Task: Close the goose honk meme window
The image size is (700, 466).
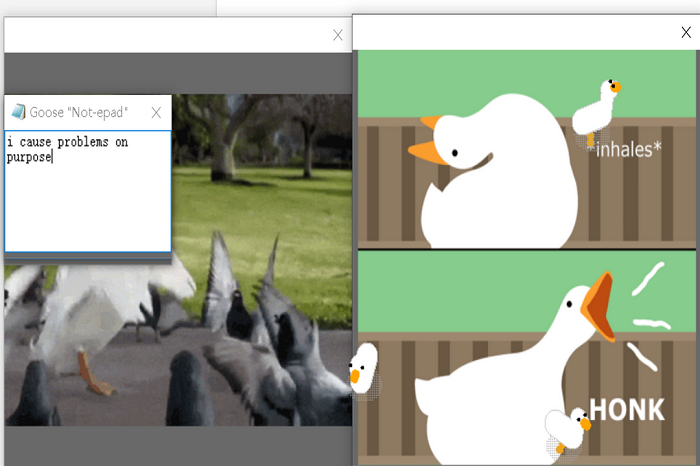Action: click(685, 32)
